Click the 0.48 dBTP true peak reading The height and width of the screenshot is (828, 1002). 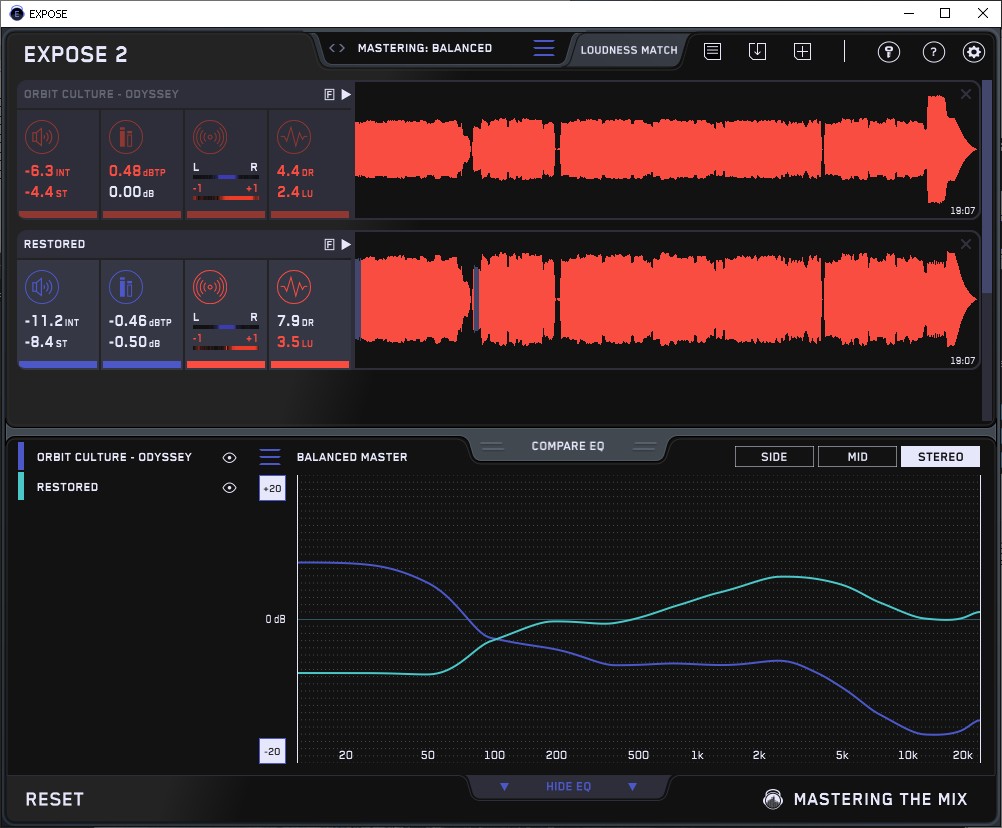click(x=137, y=171)
